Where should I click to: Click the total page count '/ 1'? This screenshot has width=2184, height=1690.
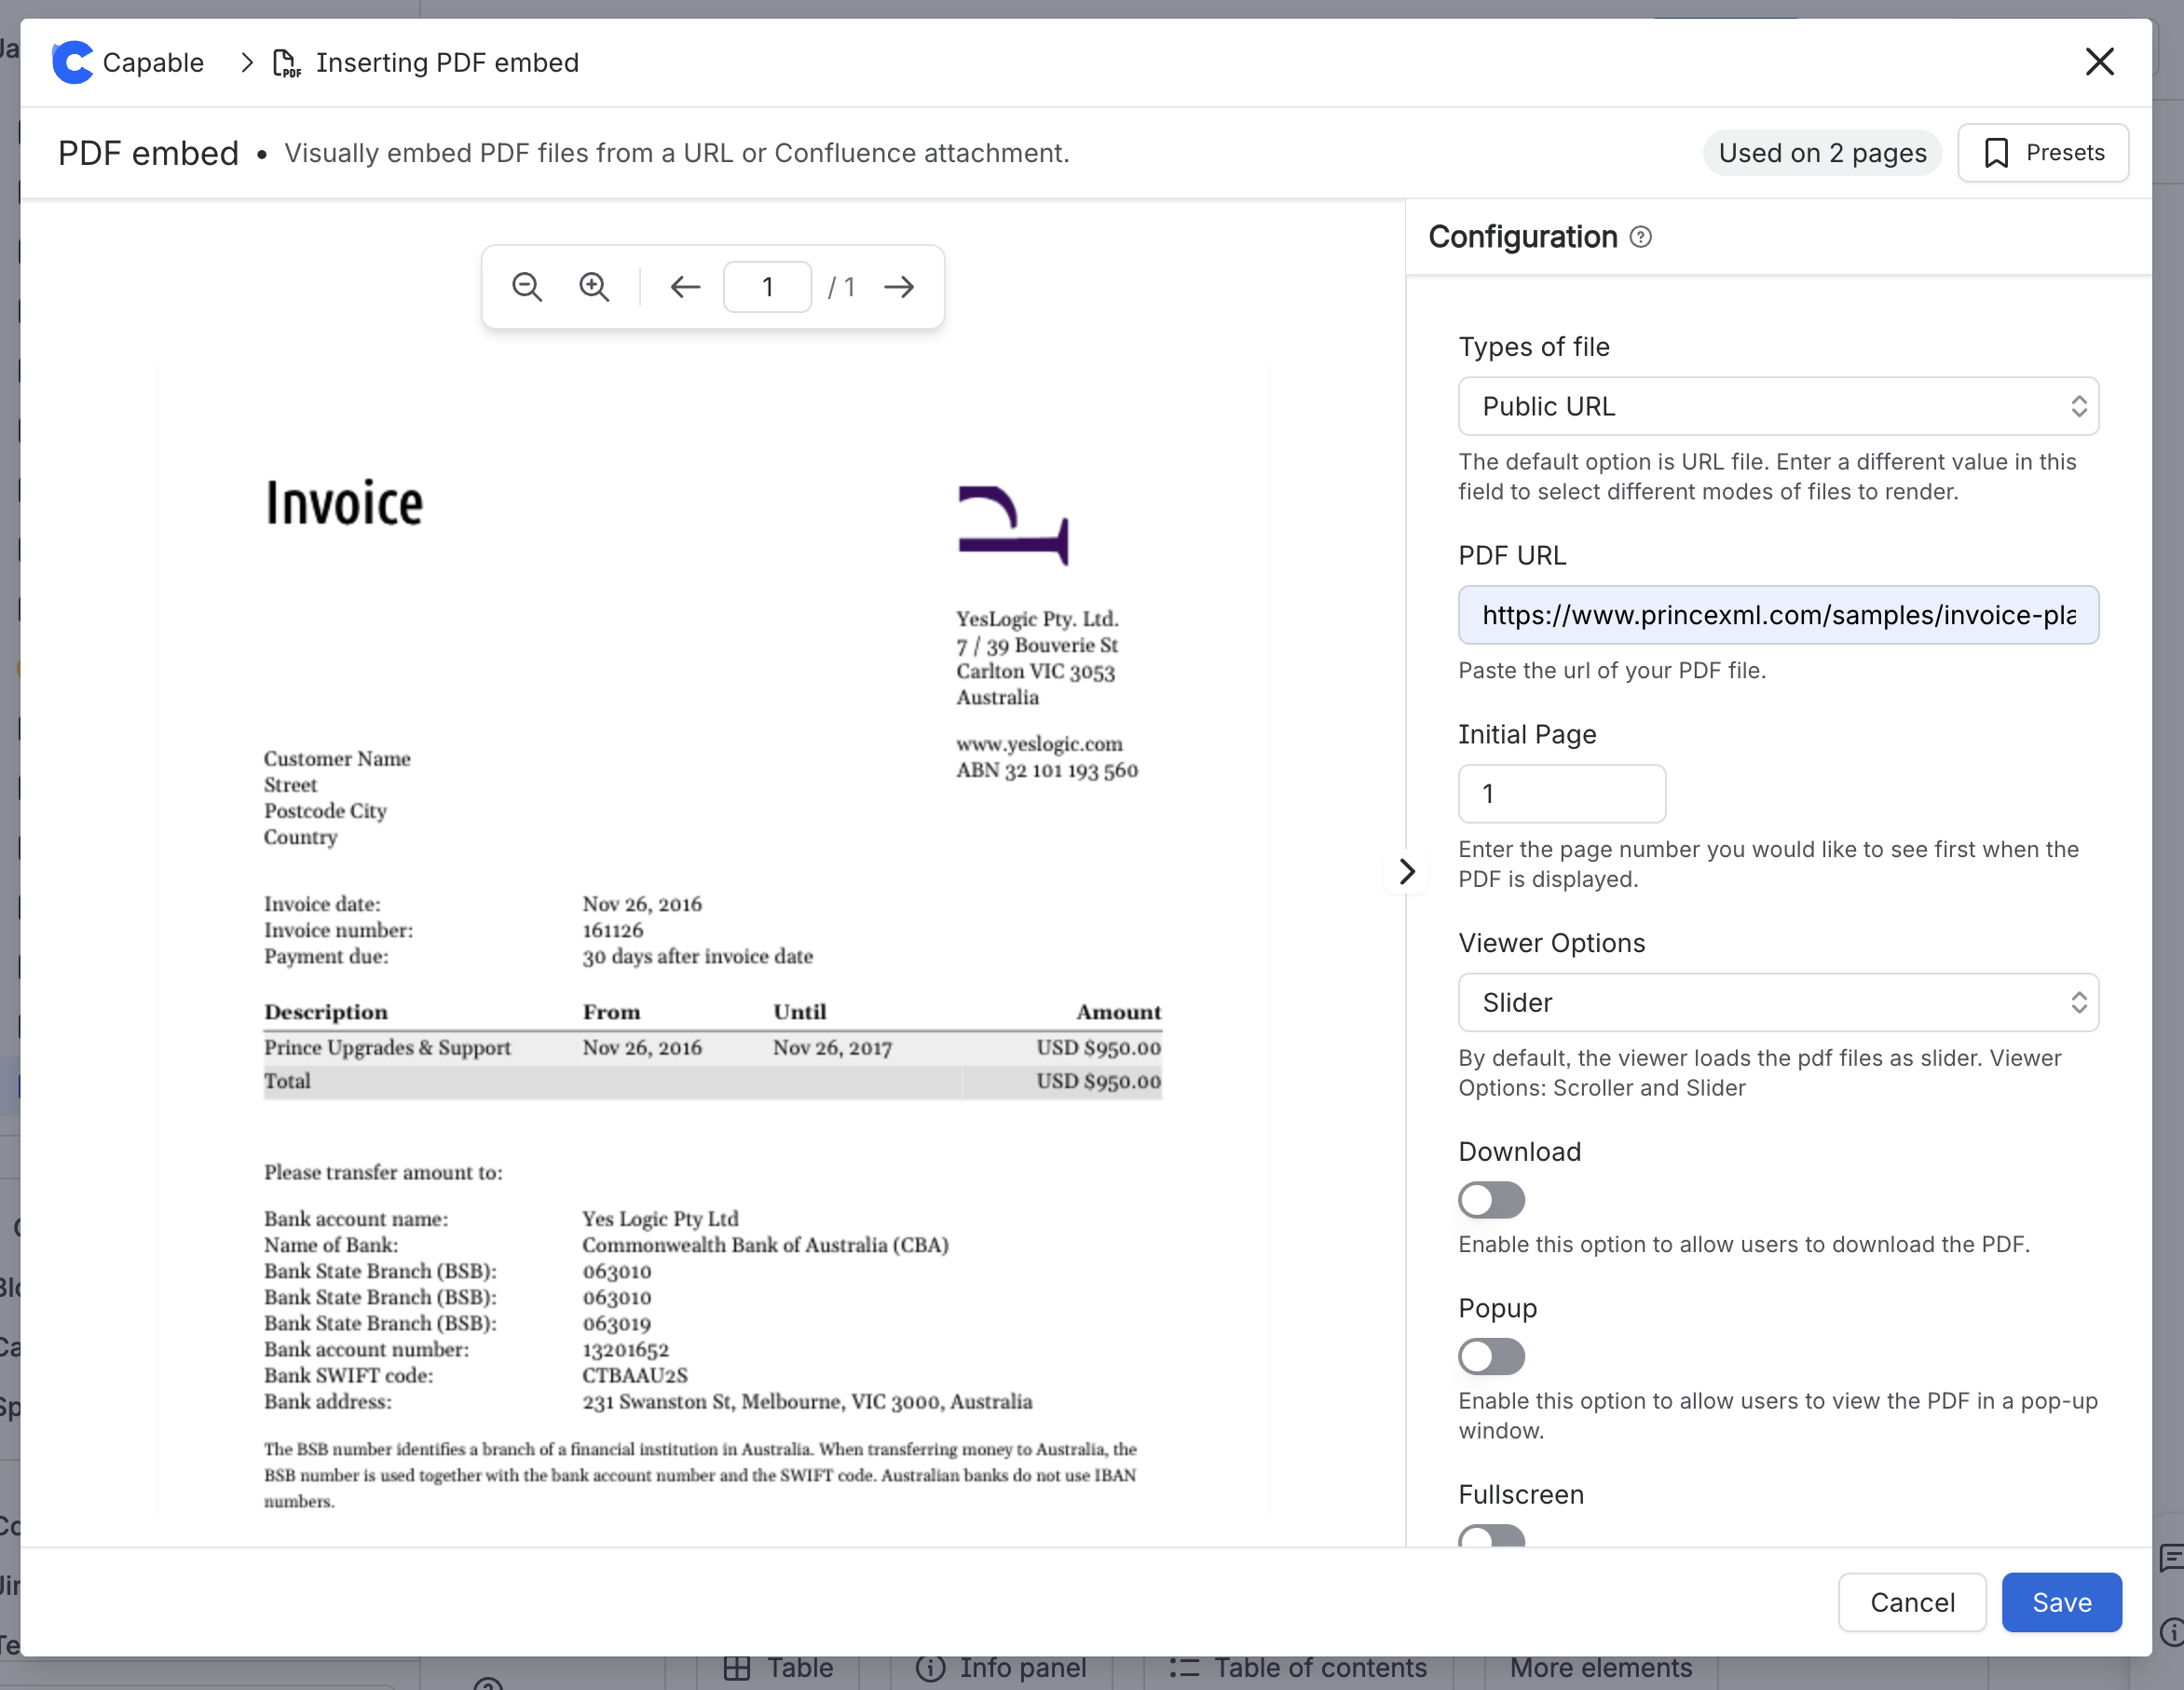[x=841, y=287]
